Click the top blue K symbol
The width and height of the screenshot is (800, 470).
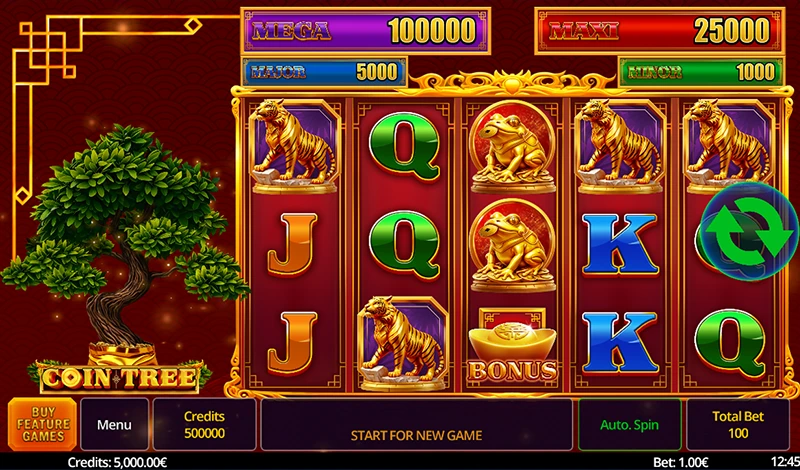620,245
